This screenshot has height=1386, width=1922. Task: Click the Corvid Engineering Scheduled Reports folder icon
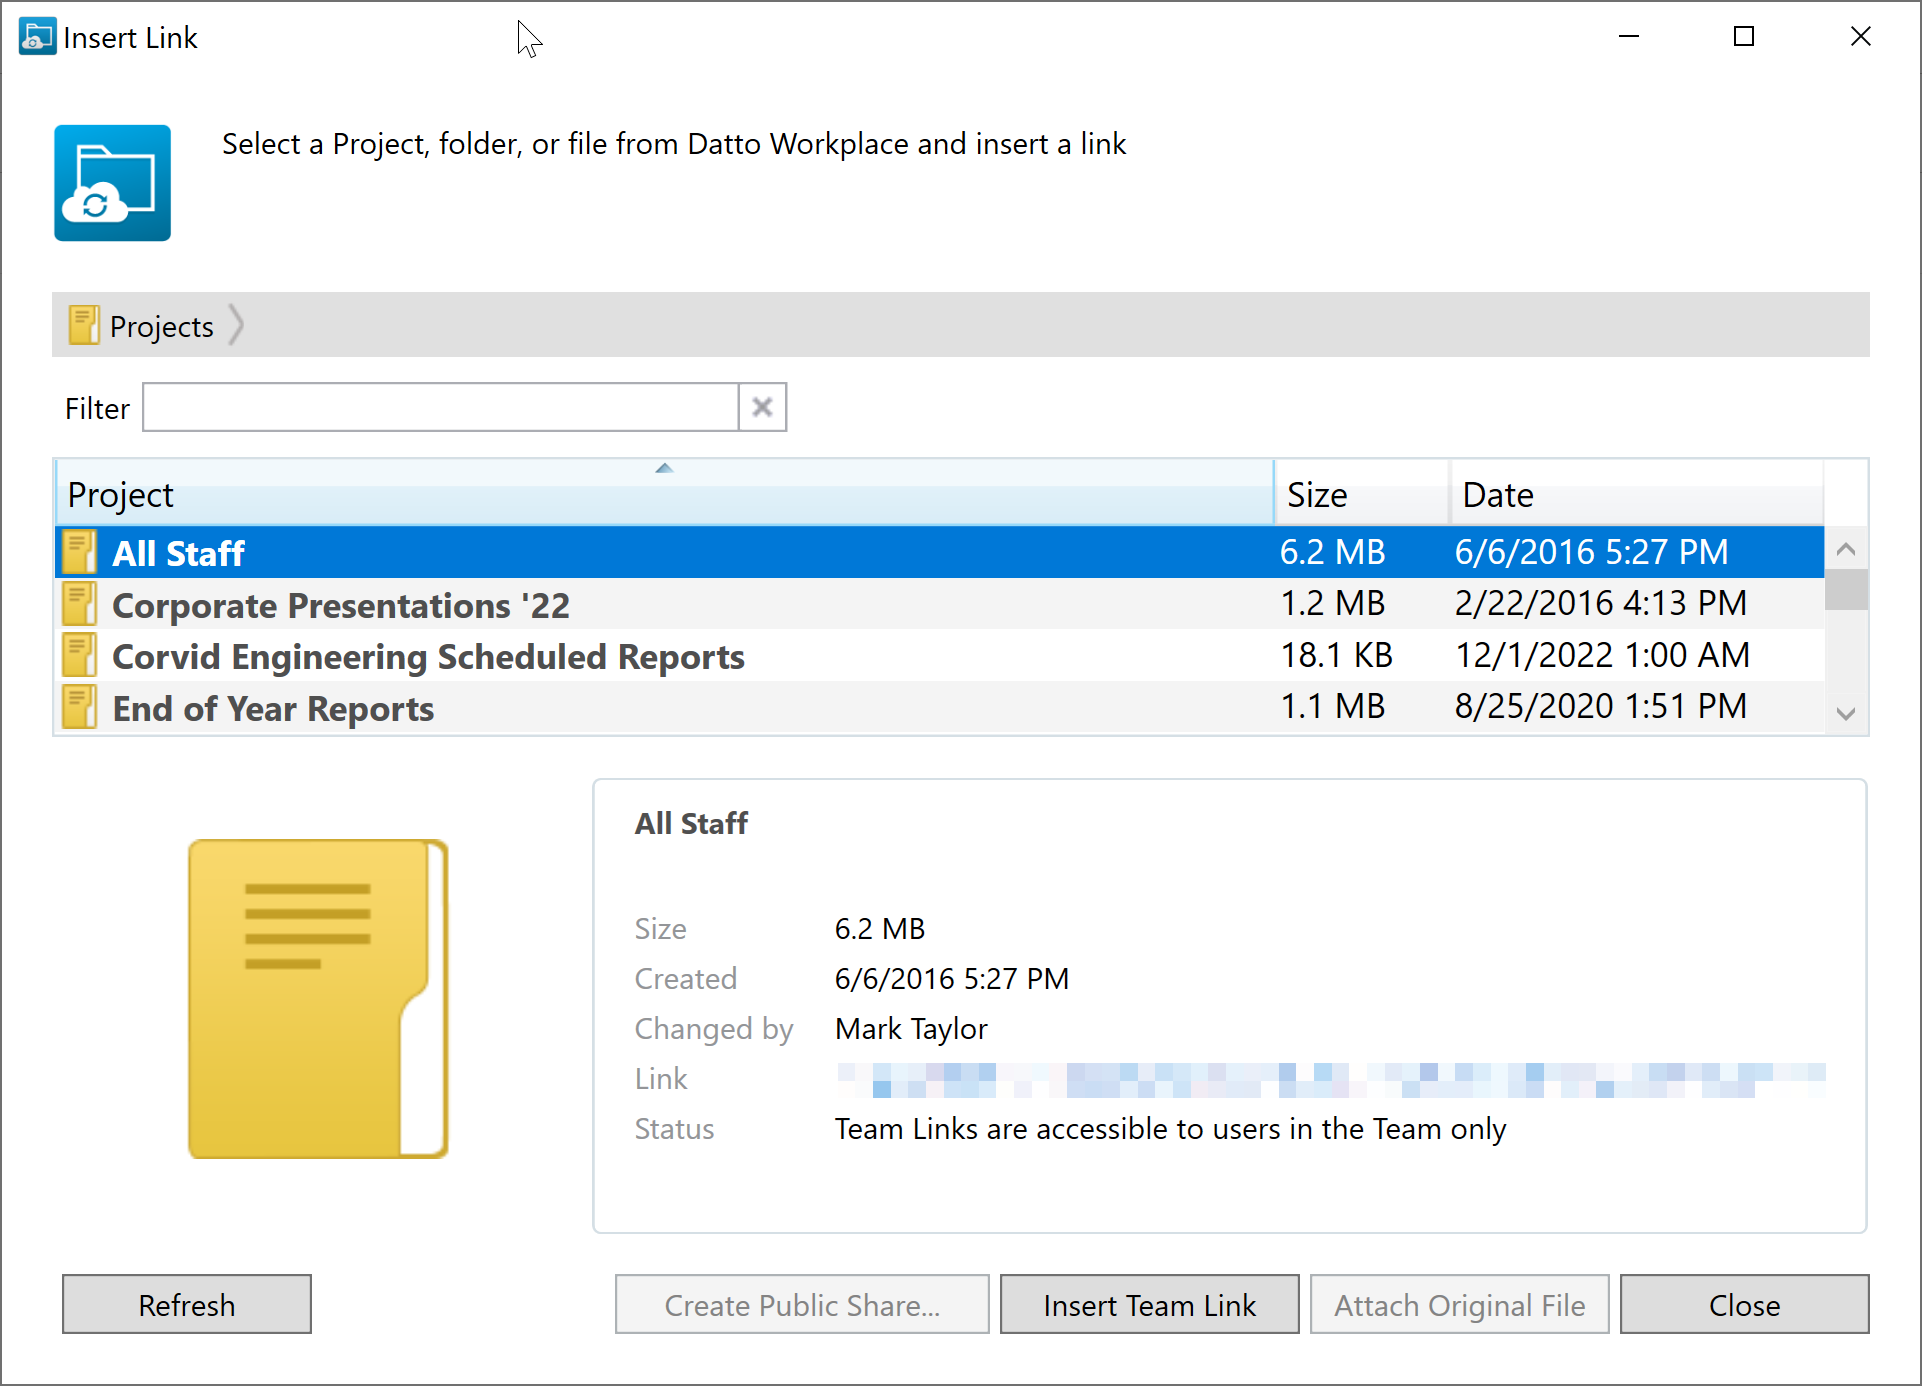(x=79, y=657)
